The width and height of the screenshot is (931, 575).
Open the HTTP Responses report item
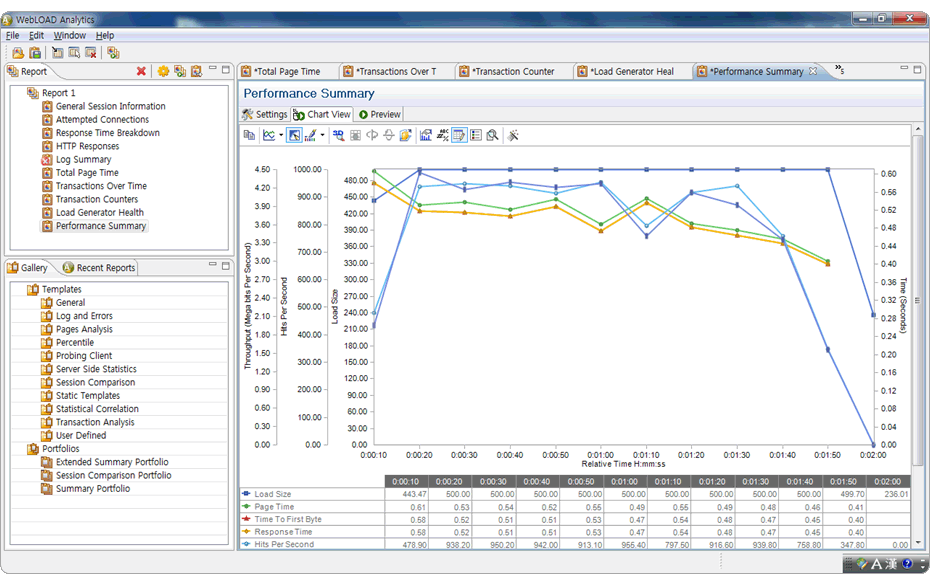pyautogui.click(x=87, y=146)
